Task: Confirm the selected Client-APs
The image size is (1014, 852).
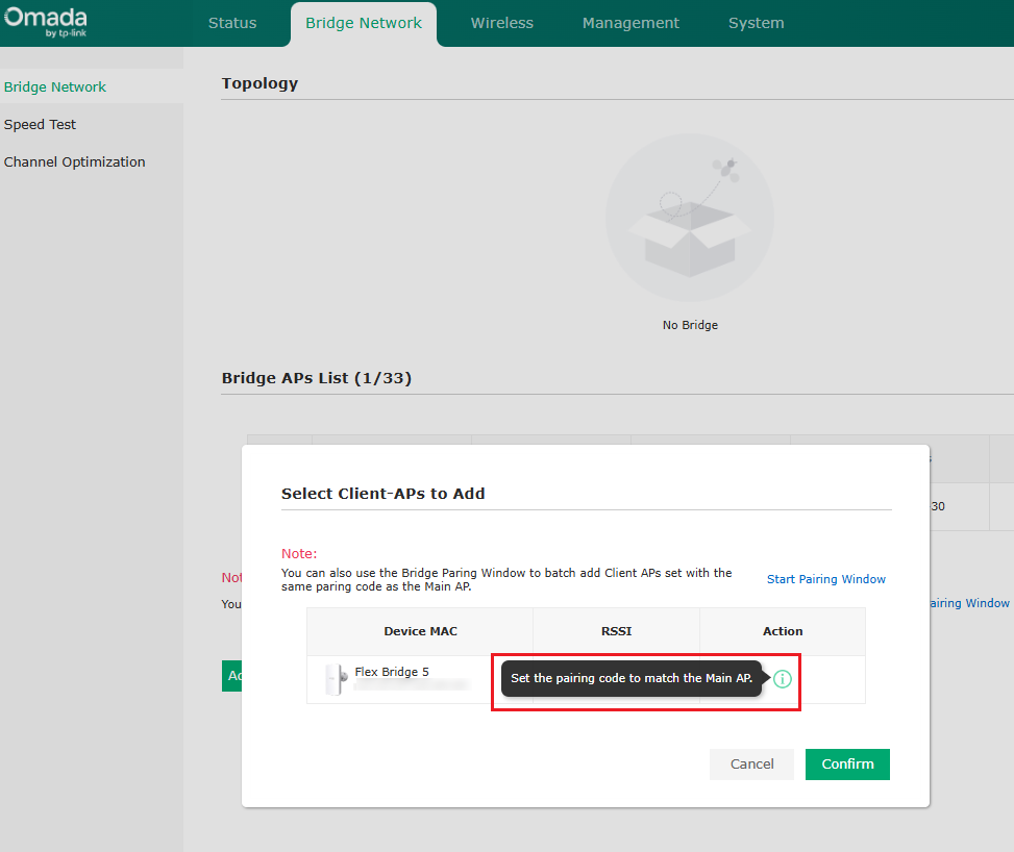Action: [847, 764]
